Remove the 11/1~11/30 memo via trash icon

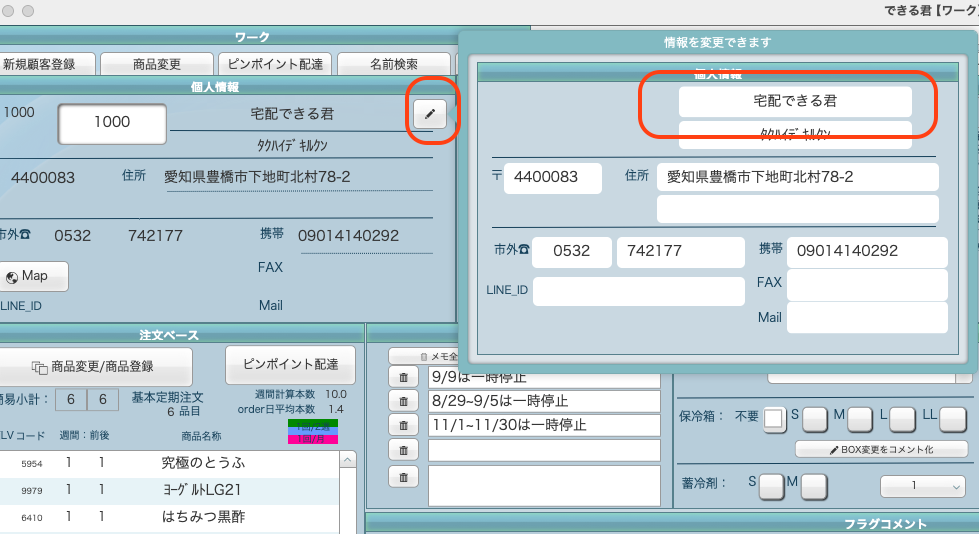coord(402,425)
